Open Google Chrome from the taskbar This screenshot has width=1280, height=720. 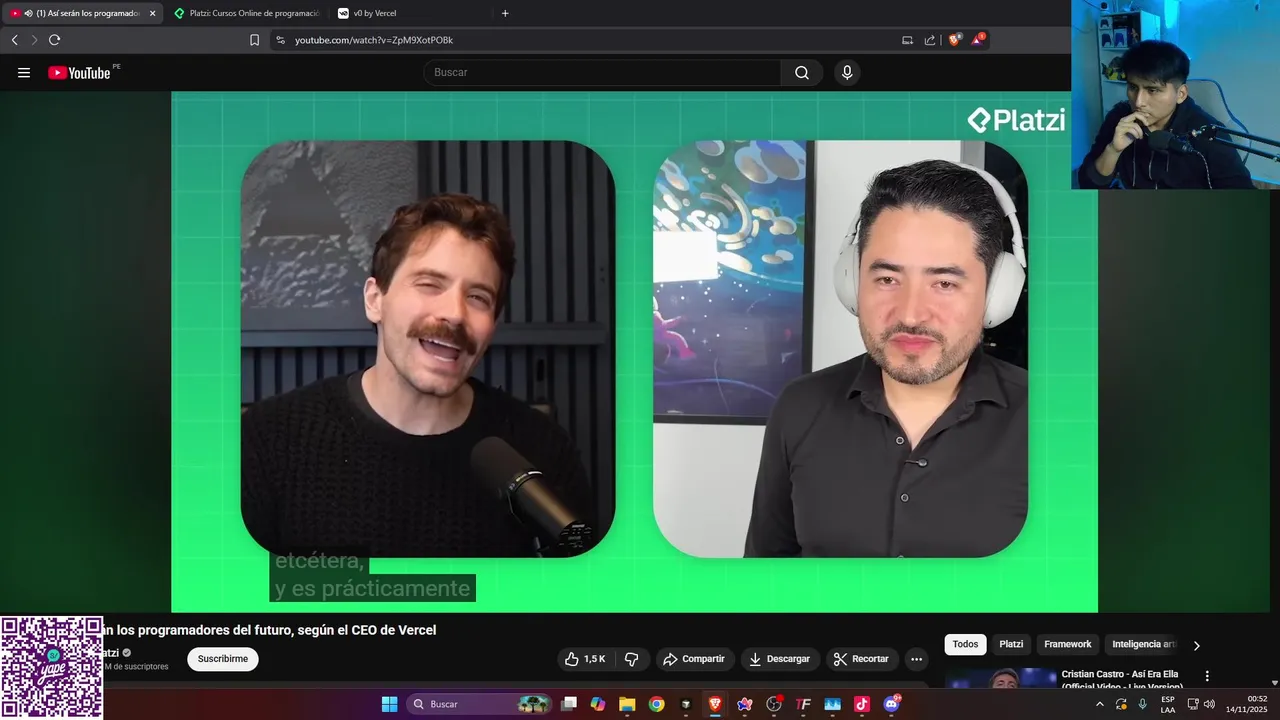click(656, 704)
